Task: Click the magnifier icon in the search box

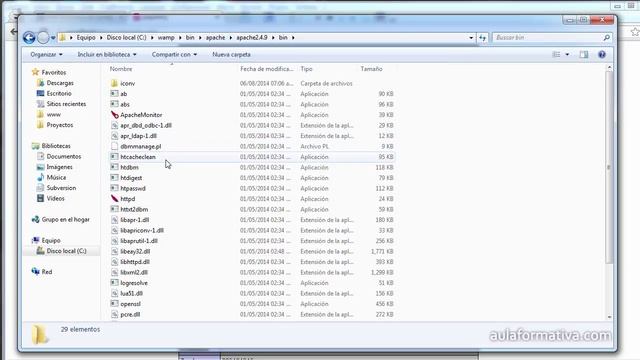Action: pyautogui.click(x=607, y=38)
